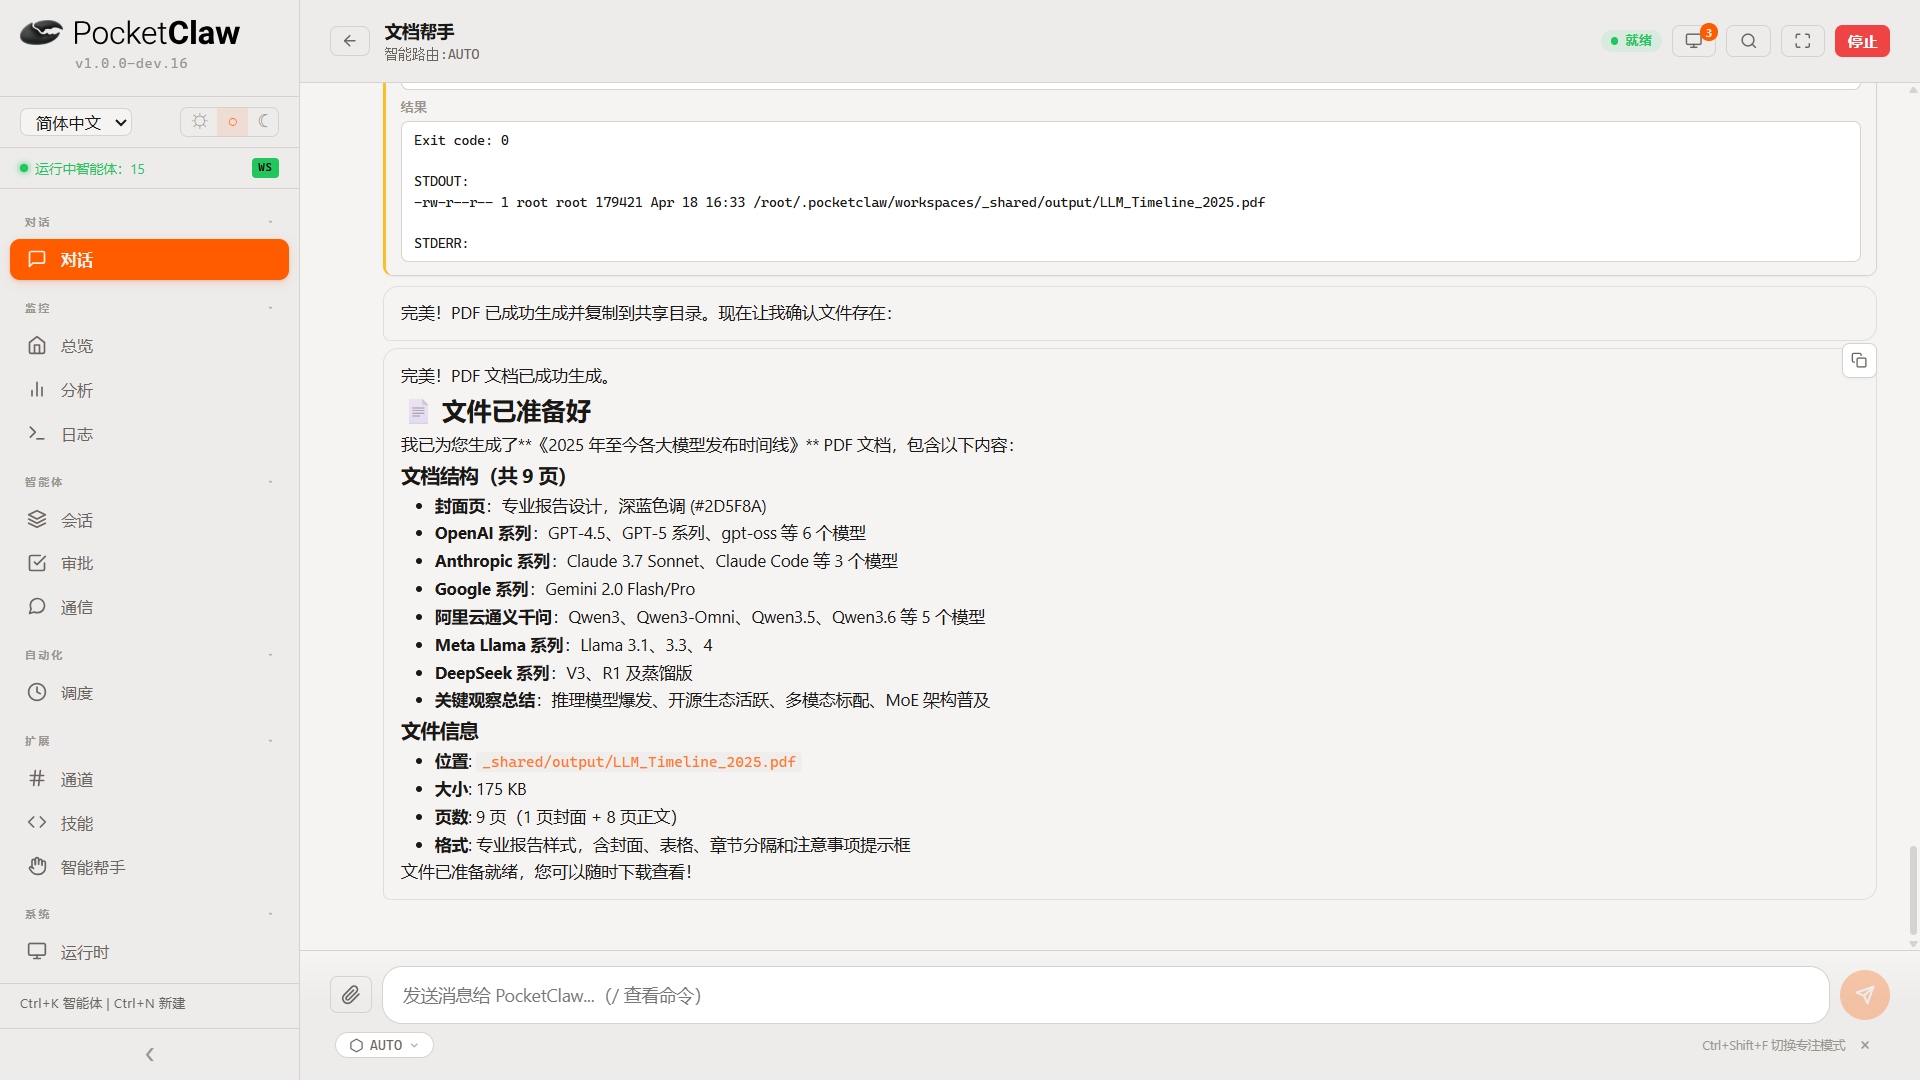The height and width of the screenshot is (1080, 1920).
Task: Click the 运行中智能体: 15 status
Action: pos(82,168)
